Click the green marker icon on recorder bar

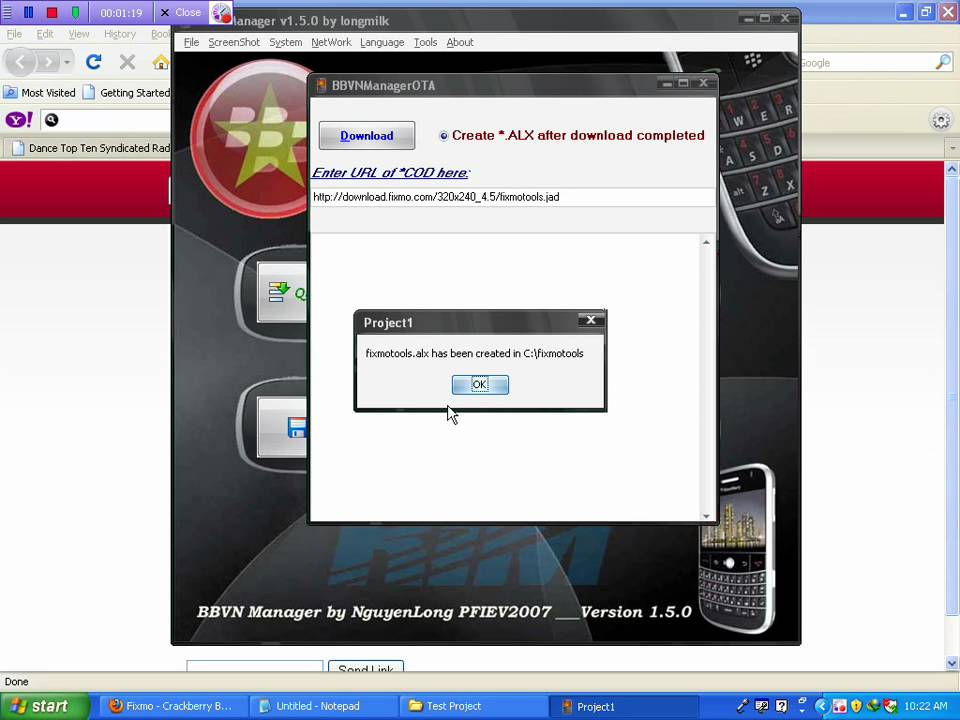pyautogui.click(x=75, y=12)
